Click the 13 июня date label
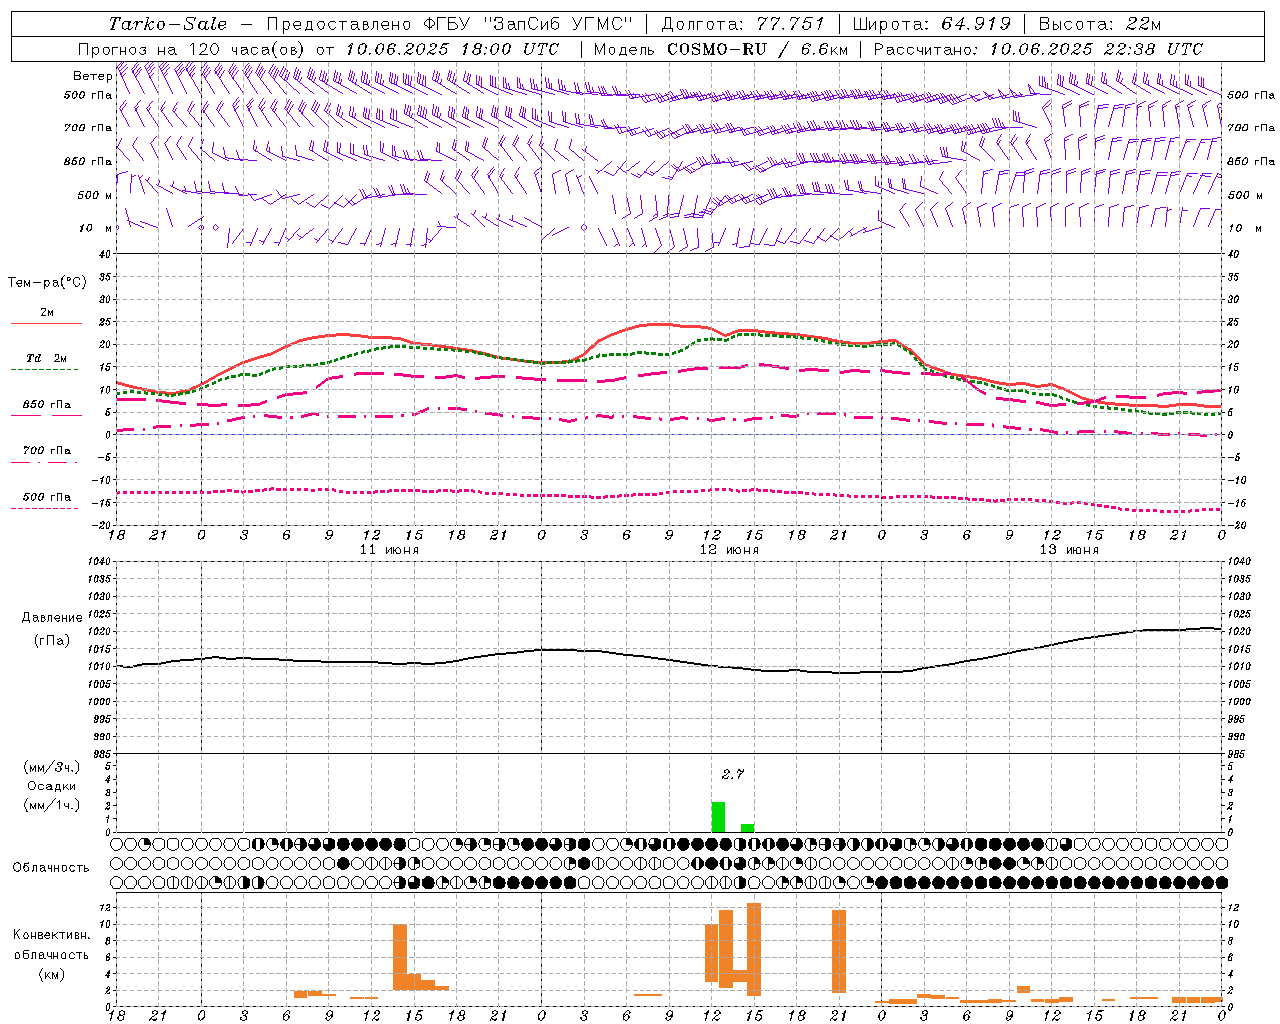 point(1069,550)
